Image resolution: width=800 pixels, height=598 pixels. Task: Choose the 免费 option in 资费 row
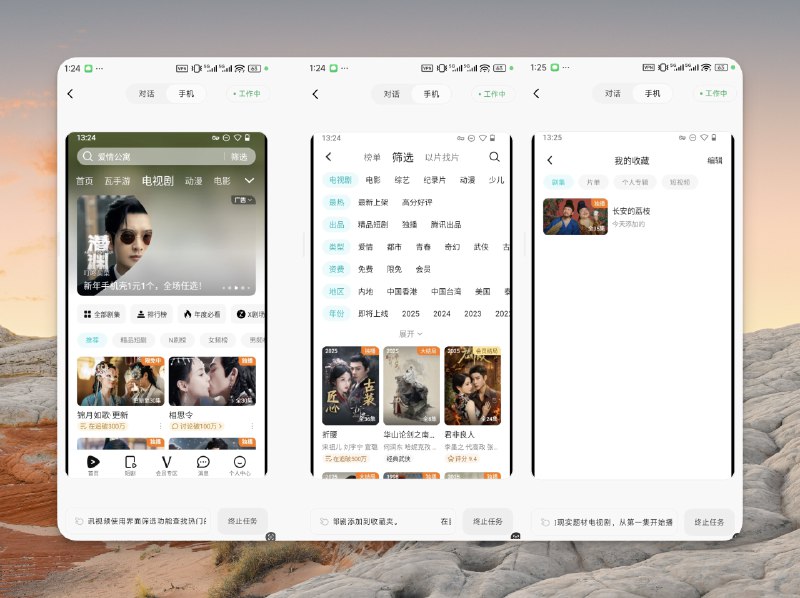pyautogui.click(x=365, y=269)
